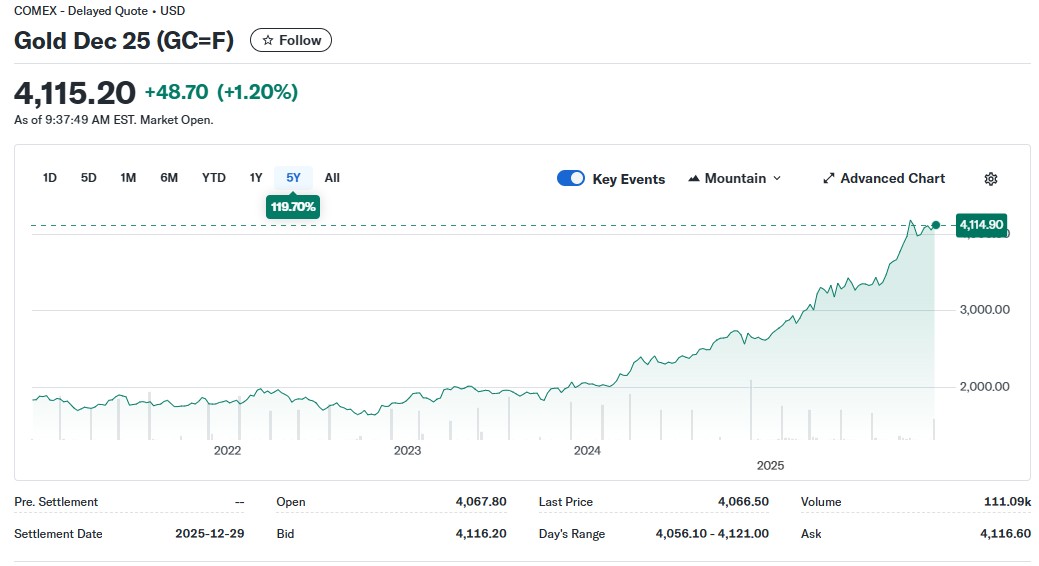1039x566 pixels.
Task: Click the 3,000.00 price axis label
Action: click(984, 310)
